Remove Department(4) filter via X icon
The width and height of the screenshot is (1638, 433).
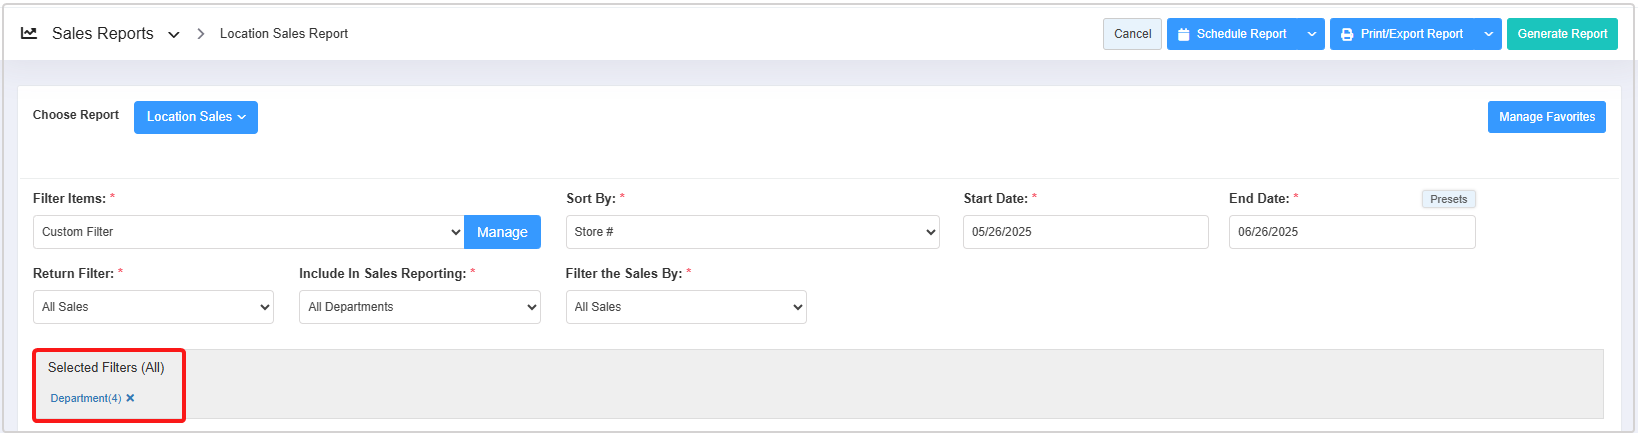[130, 398]
